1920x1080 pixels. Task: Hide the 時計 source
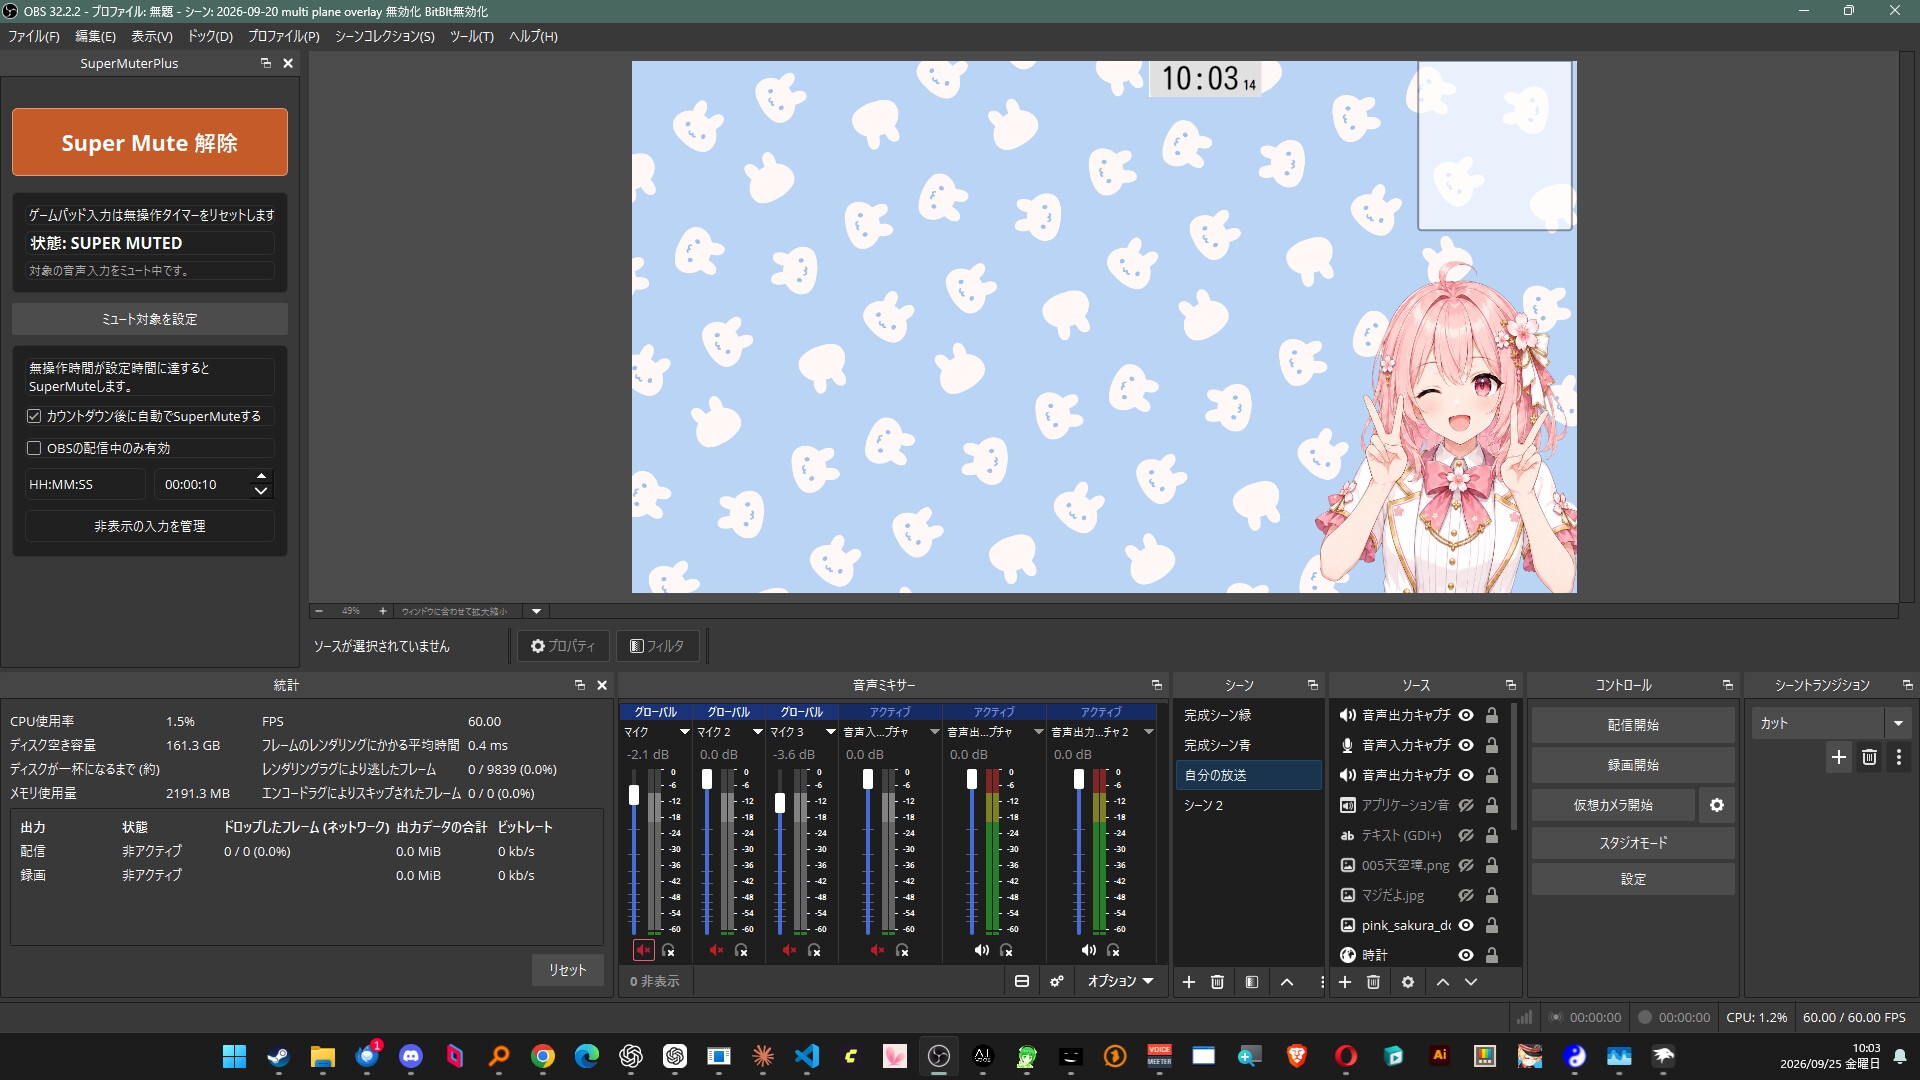1466,955
